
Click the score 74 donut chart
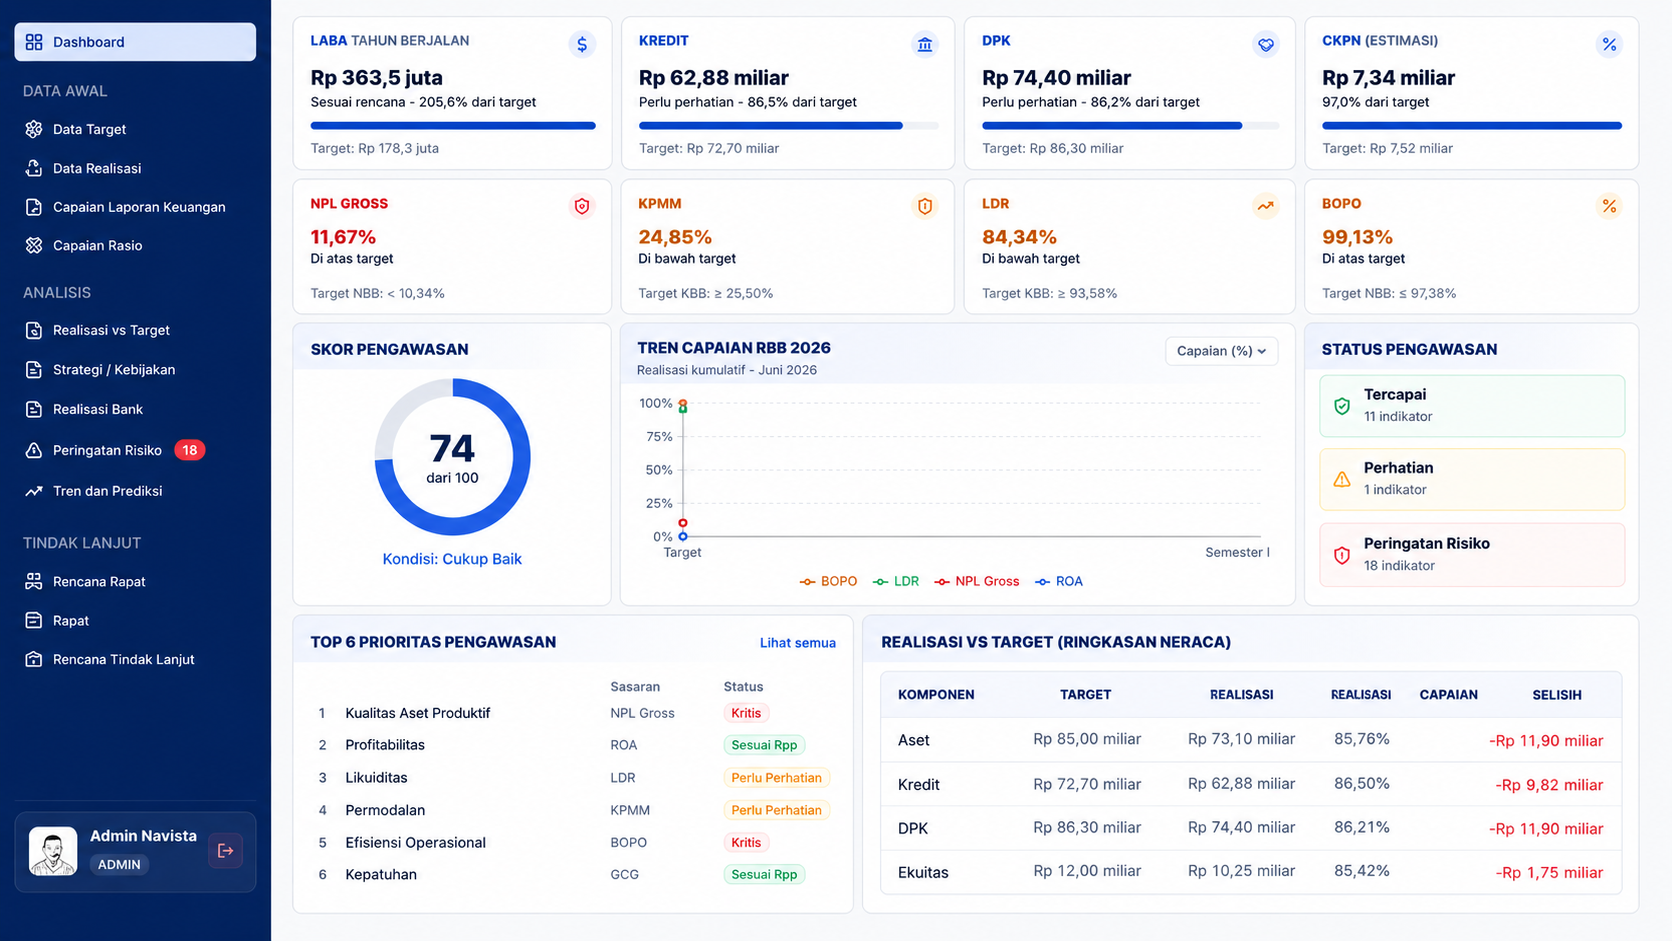click(x=452, y=457)
